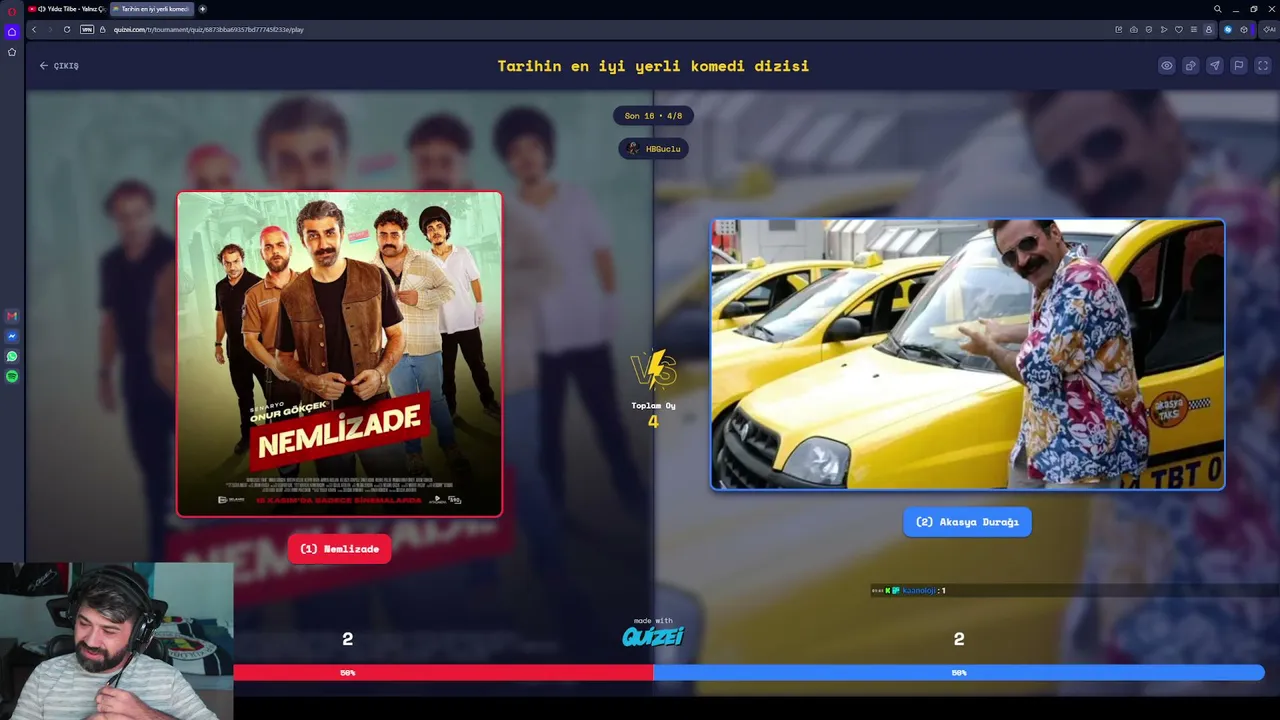Image resolution: width=1280 pixels, height=720 pixels.
Task: Send the quiz with the paper plane icon
Action: point(1214,66)
